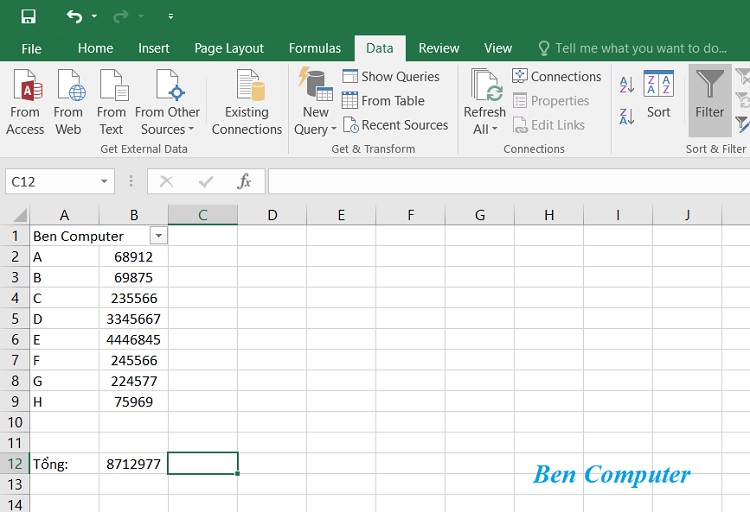This screenshot has height=512, width=750.
Task: Click cell with value 69875
Action: tap(134, 278)
